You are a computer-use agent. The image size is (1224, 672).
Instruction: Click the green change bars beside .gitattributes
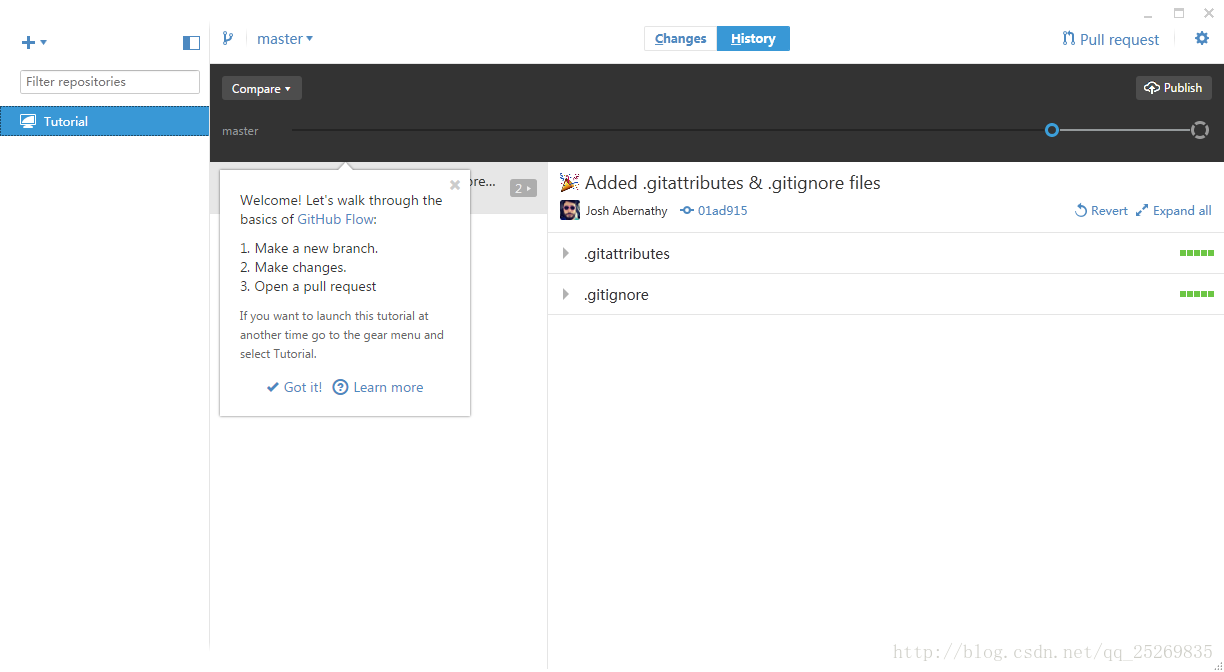1197,254
